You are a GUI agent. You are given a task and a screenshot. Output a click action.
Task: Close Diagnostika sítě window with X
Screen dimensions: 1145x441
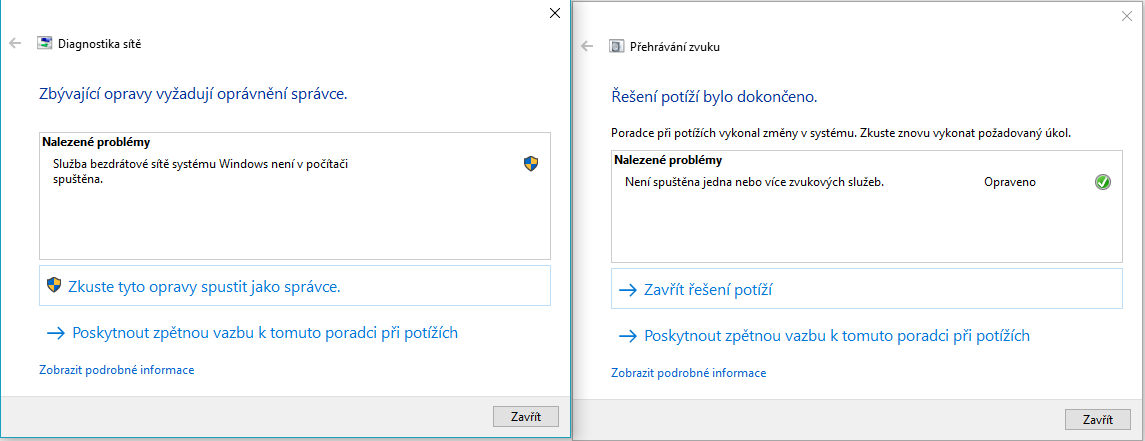point(555,13)
